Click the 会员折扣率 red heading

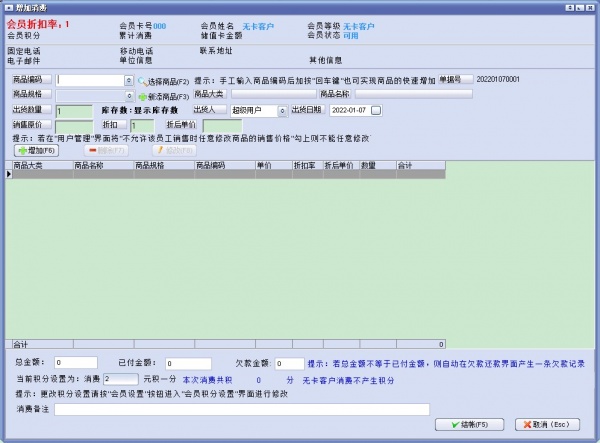[x=38, y=24]
